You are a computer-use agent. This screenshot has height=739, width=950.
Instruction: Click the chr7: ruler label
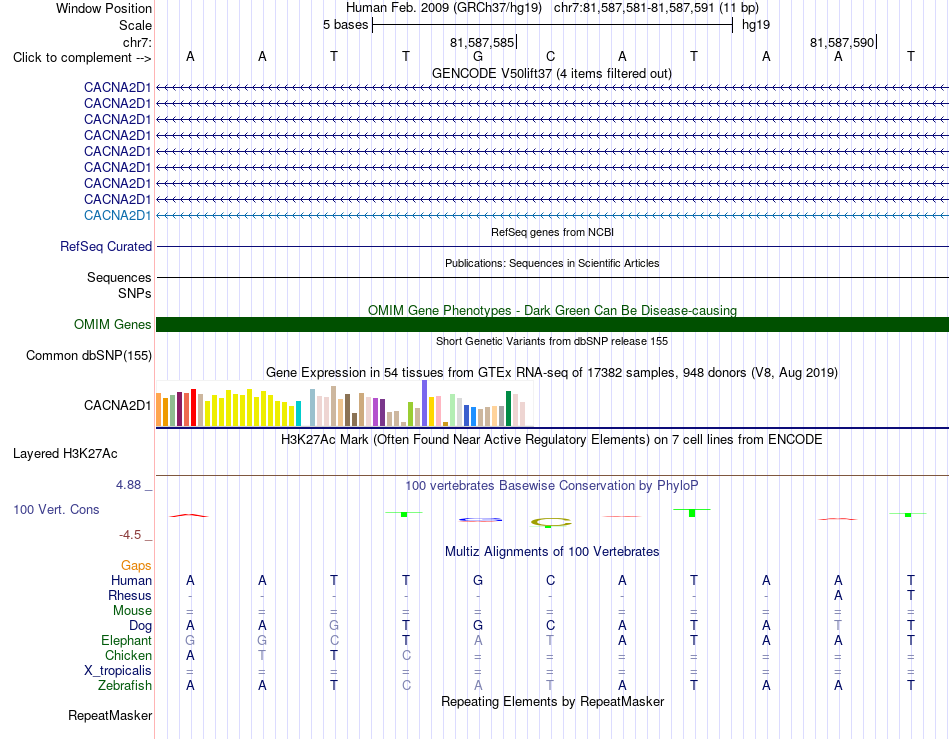point(137,42)
